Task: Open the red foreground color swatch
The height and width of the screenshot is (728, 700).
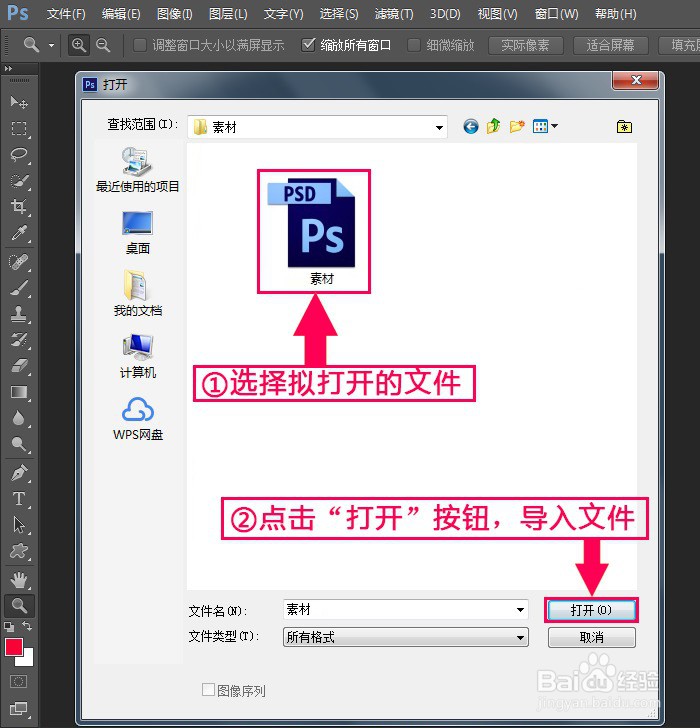Action: coord(13,646)
